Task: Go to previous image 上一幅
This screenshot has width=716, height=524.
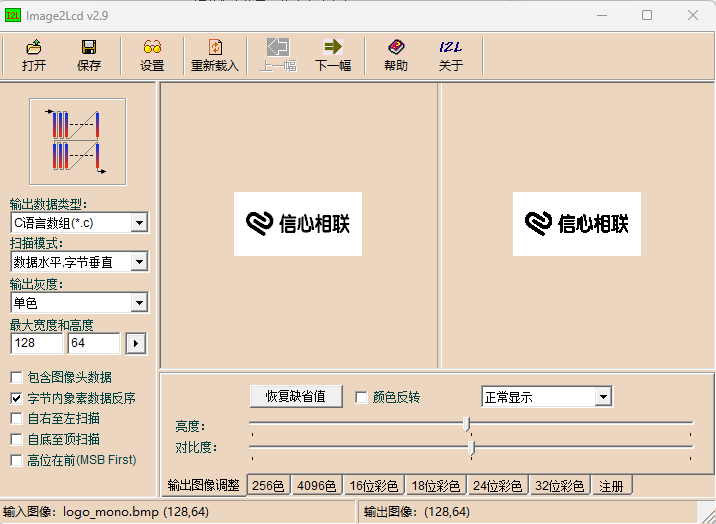Action: [x=278, y=56]
